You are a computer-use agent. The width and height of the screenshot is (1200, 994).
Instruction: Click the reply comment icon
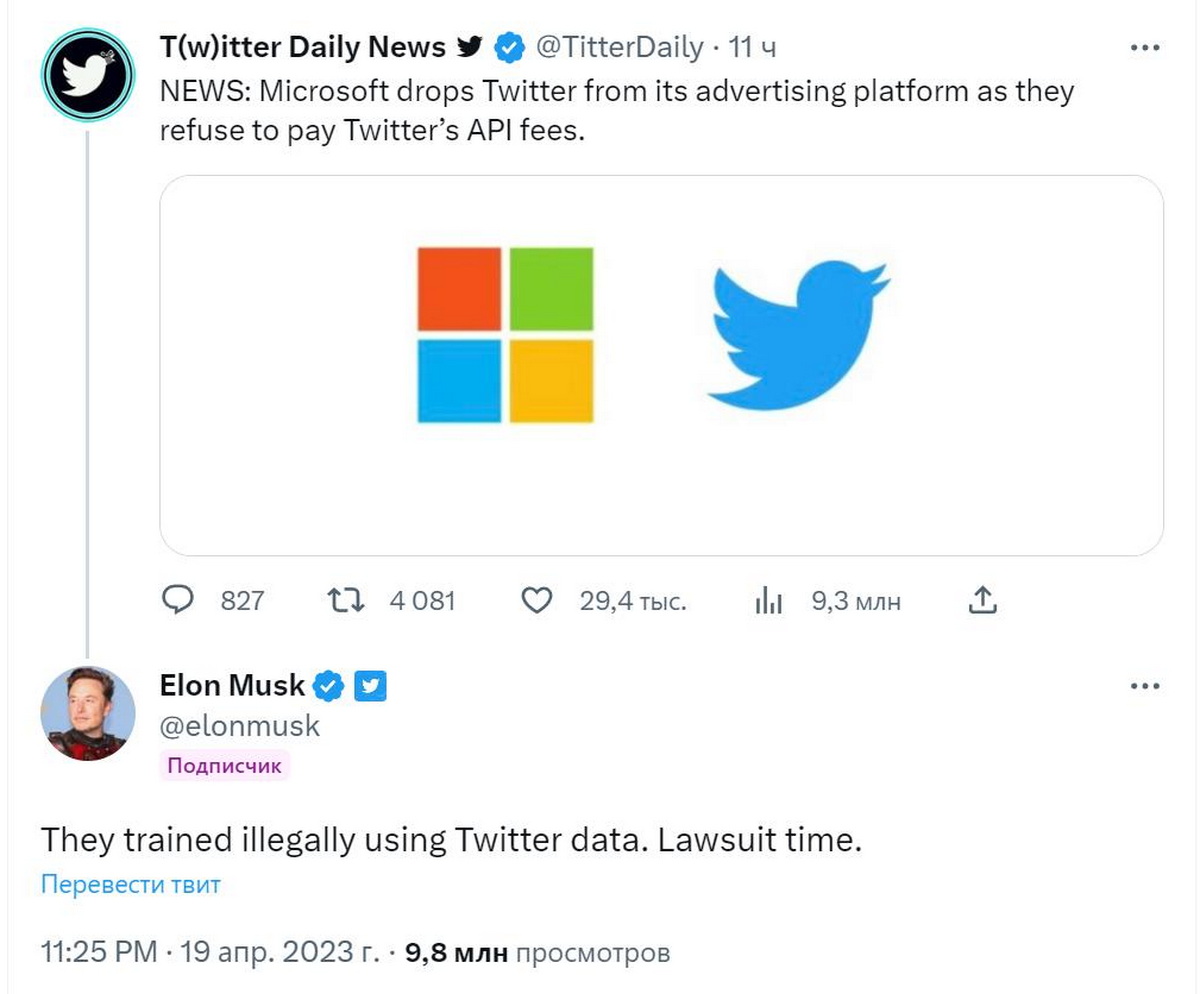(177, 600)
